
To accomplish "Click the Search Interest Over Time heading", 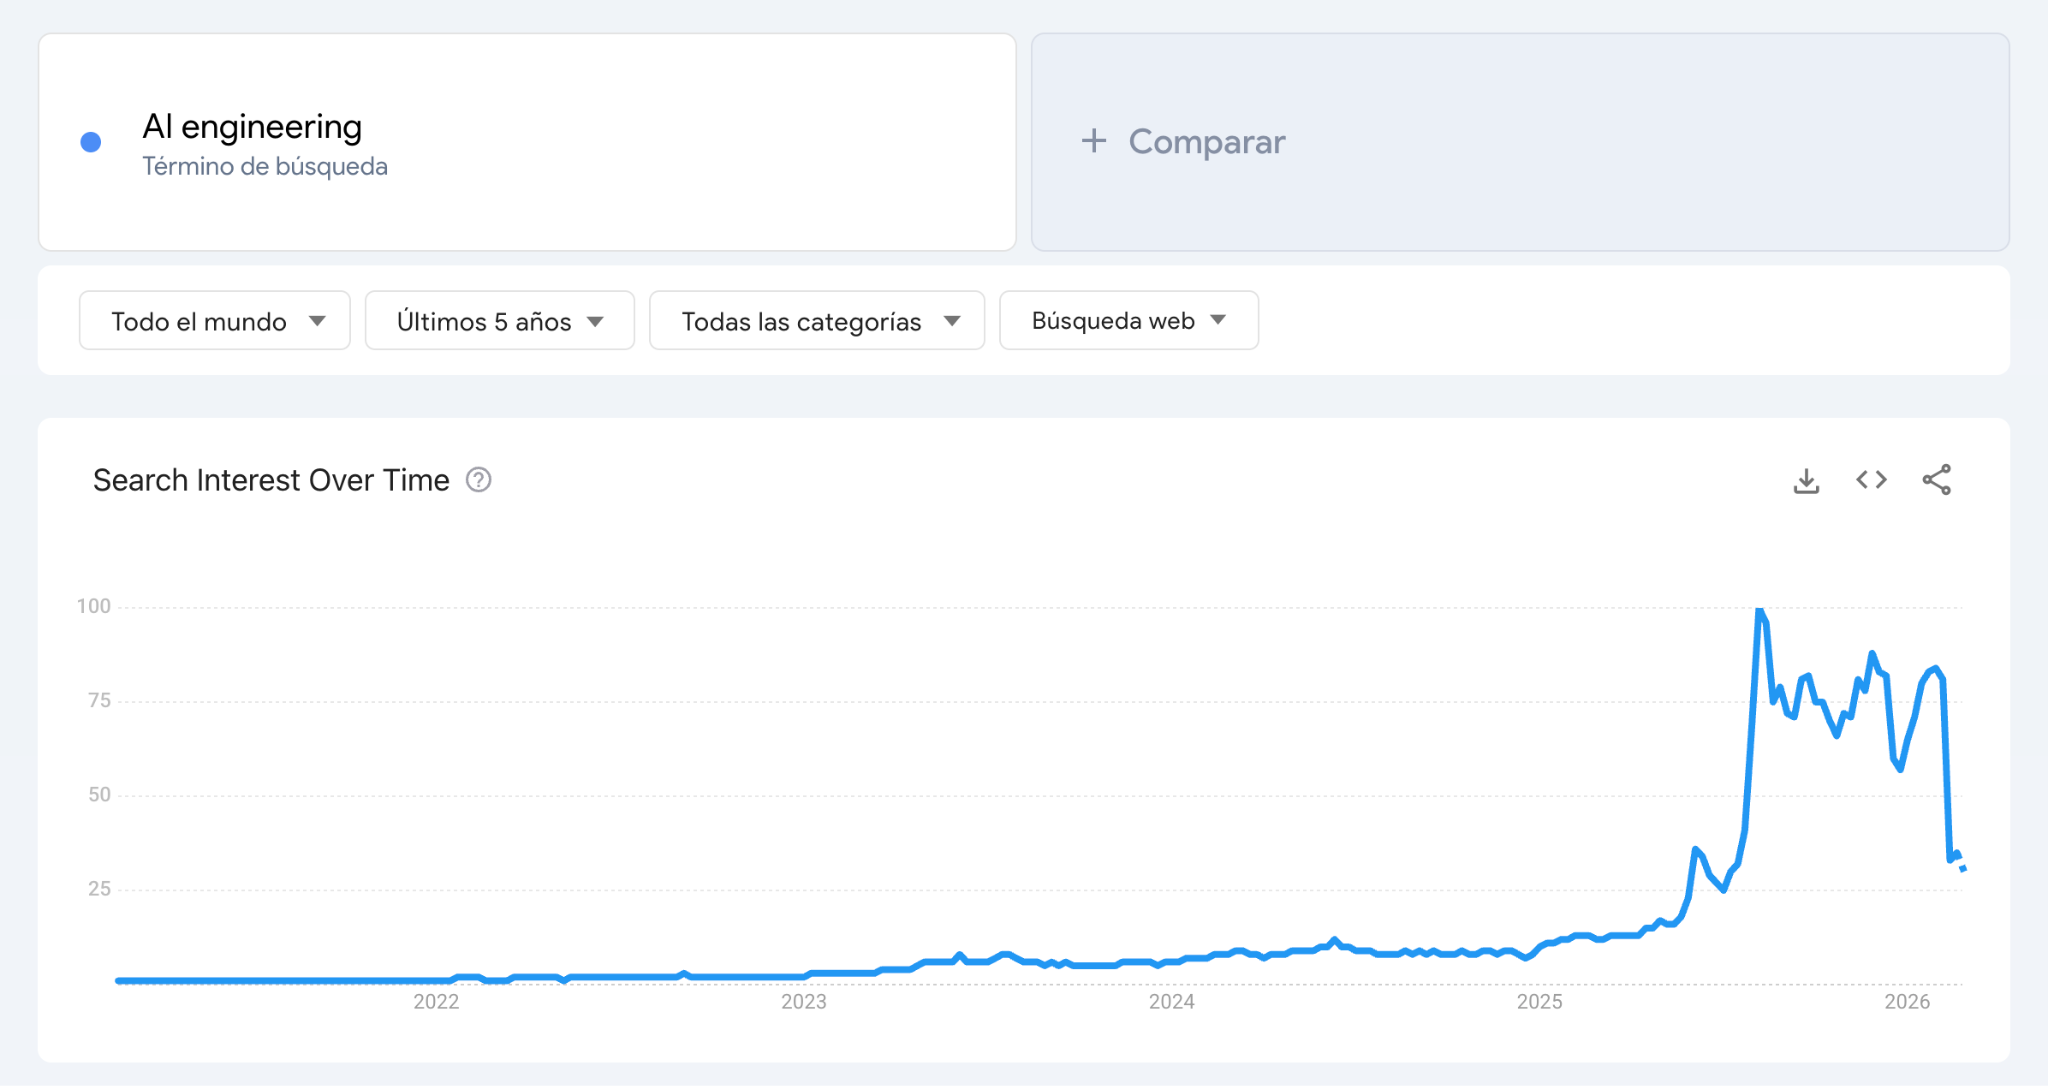I will [271, 480].
